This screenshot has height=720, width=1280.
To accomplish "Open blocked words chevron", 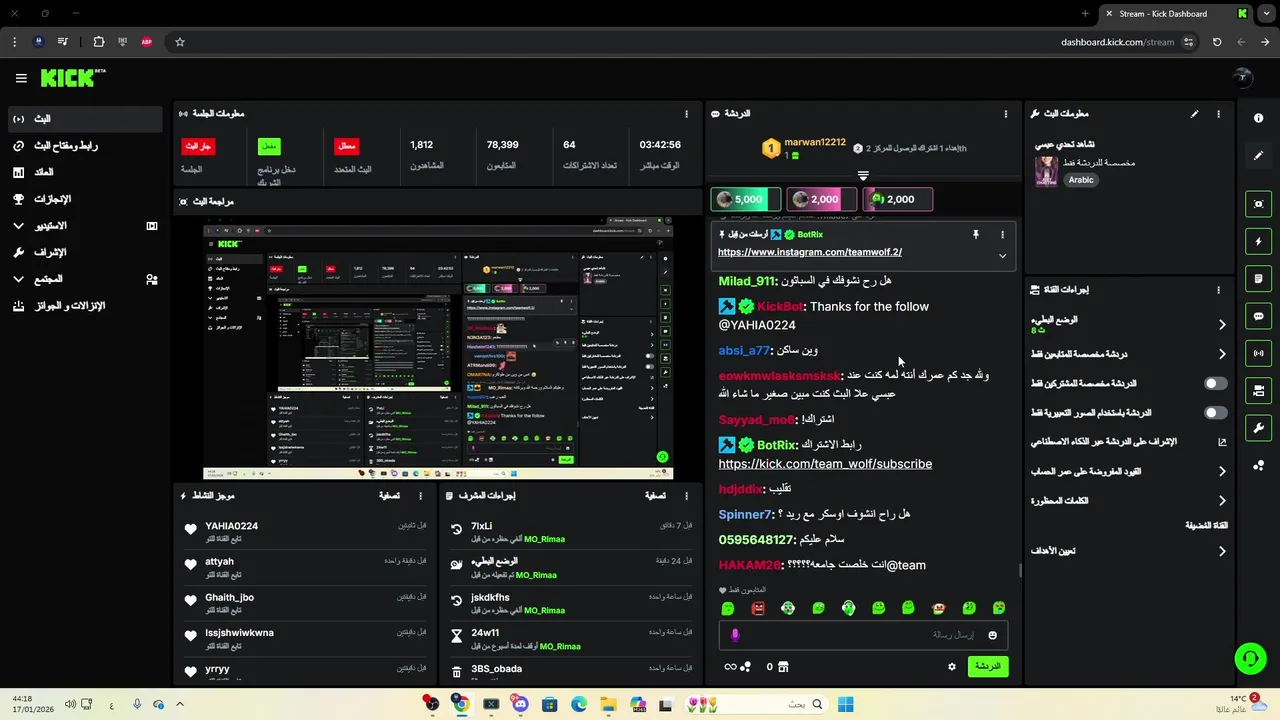I will tap(1222, 501).
